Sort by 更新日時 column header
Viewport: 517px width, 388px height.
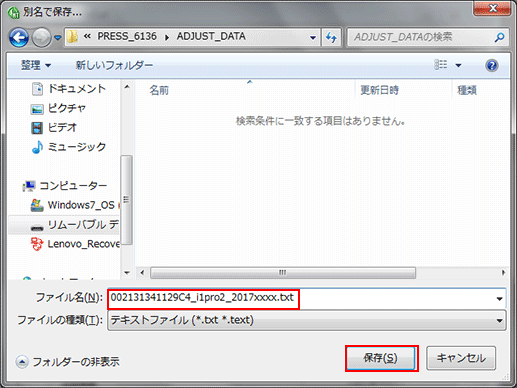pyautogui.click(x=379, y=90)
